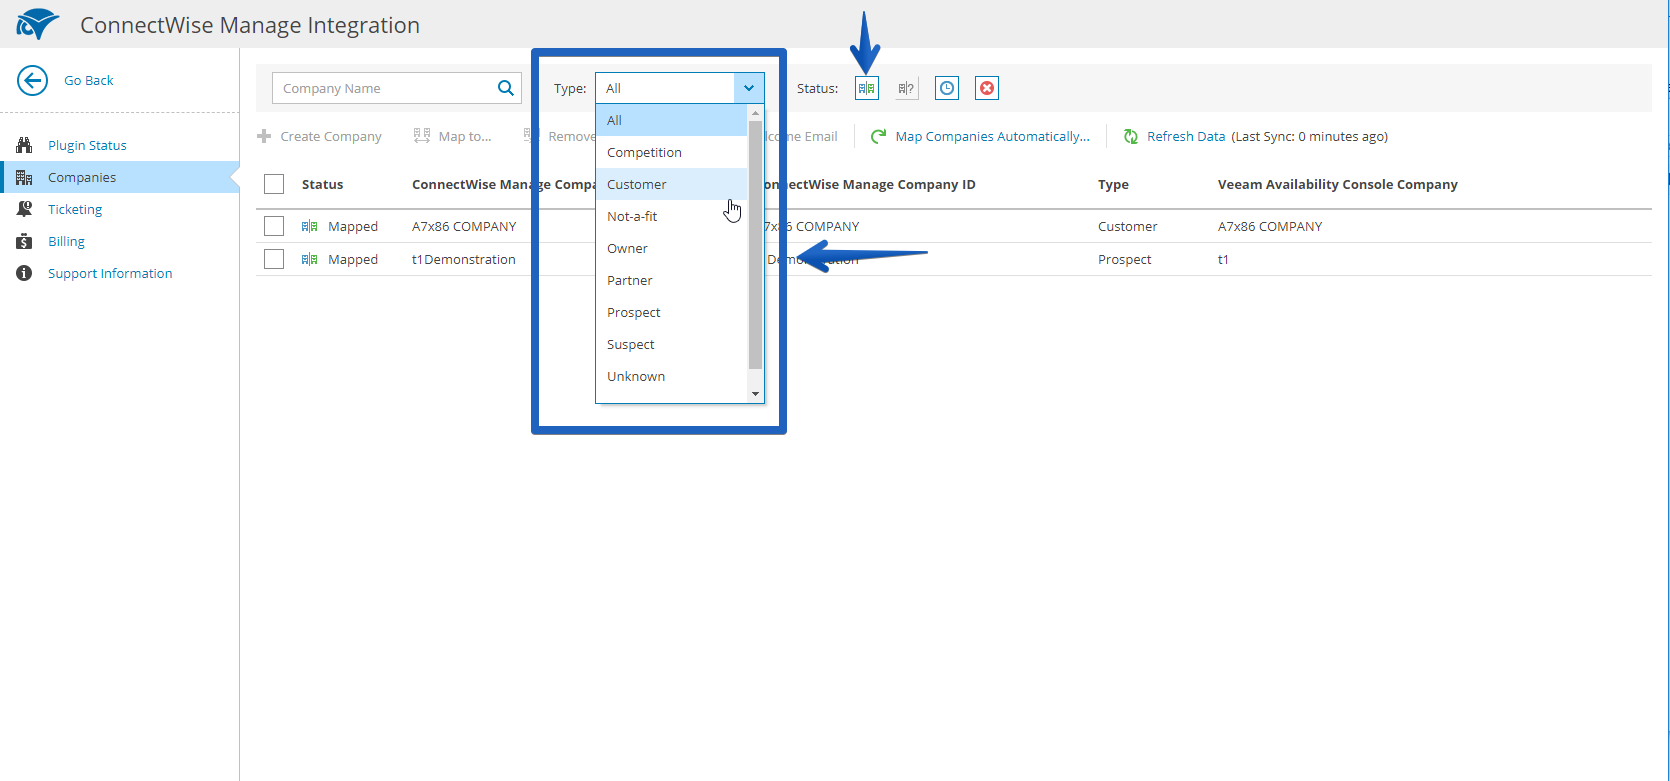Screen dimensions: 1670x781
Task: Sort by the Status column header
Action: click(x=322, y=184)
